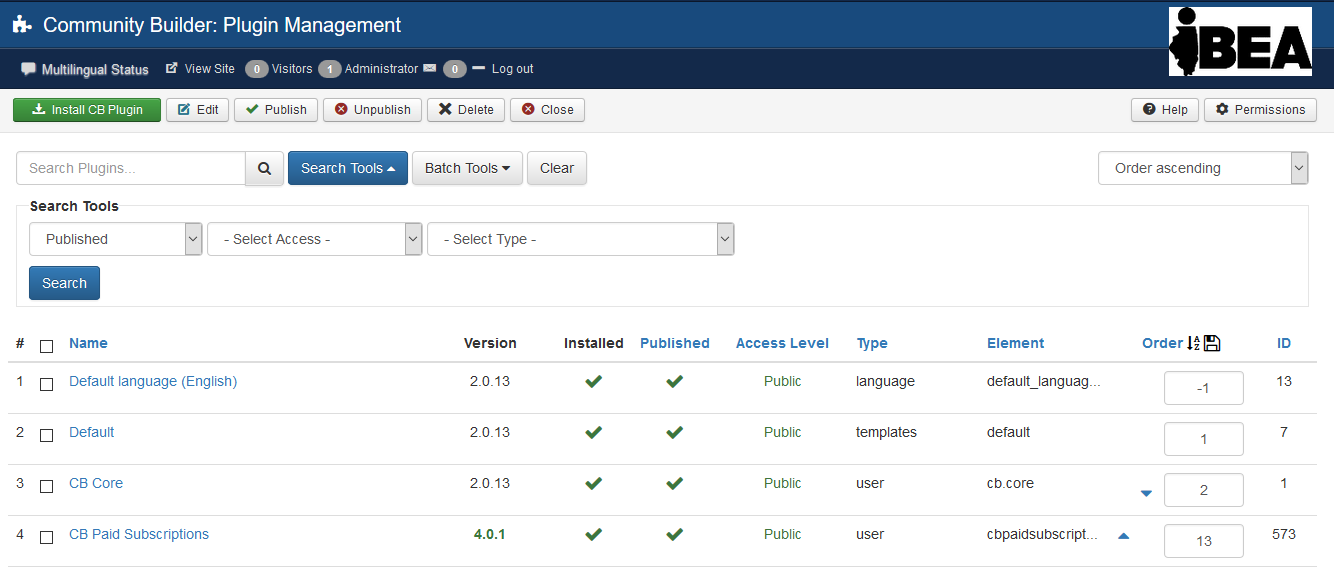Sort by the Published column header
The image size is (1334, 572).
(x=675, y=343)
